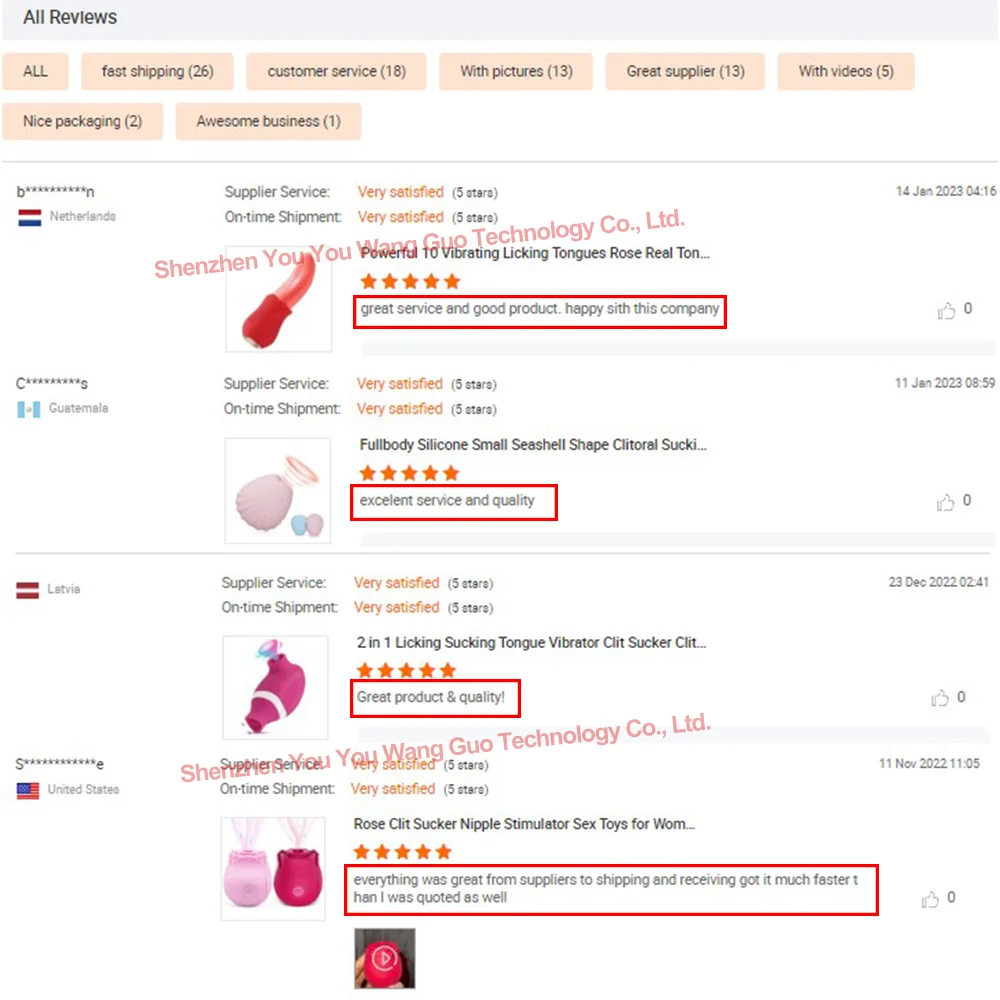
Task: Click thumbs-up icon on Latvia review
Action: pos(939,698)
